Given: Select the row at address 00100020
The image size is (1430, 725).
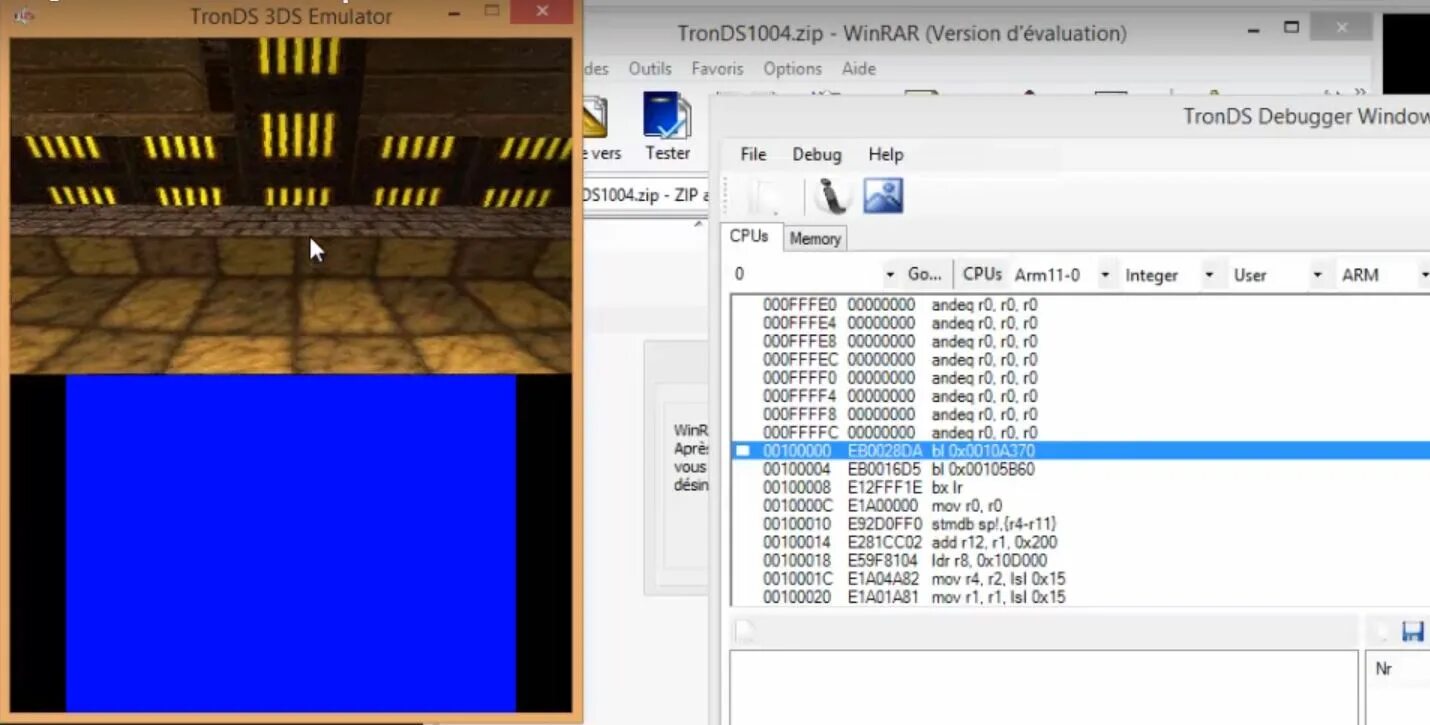Looking at the screenshot, I should click(x=1081, y=597).
